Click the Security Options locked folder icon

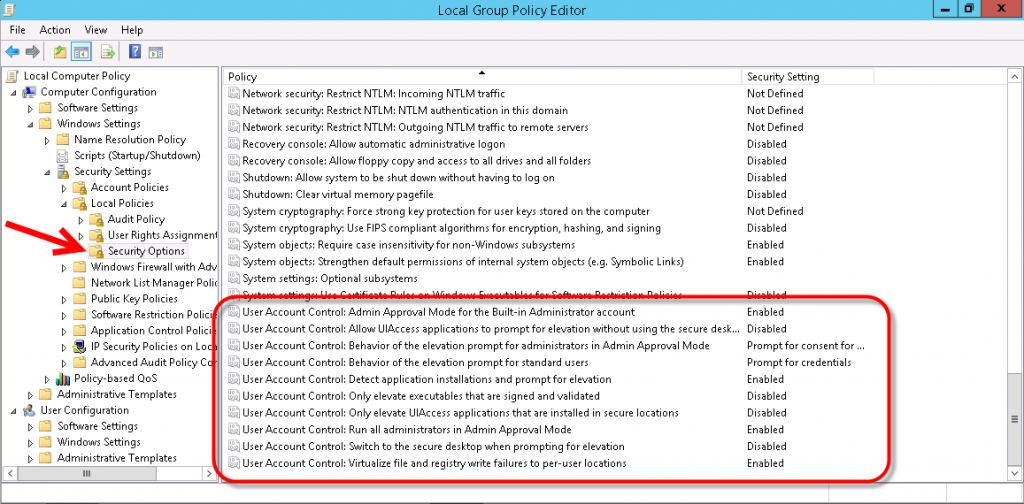pyautogui.click(x=97, y=251)
